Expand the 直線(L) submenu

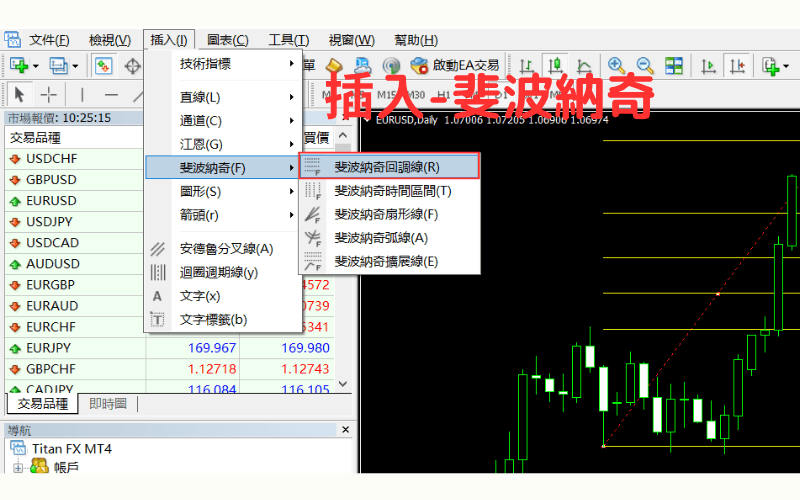pyautogui.click(x=223, y=97)
